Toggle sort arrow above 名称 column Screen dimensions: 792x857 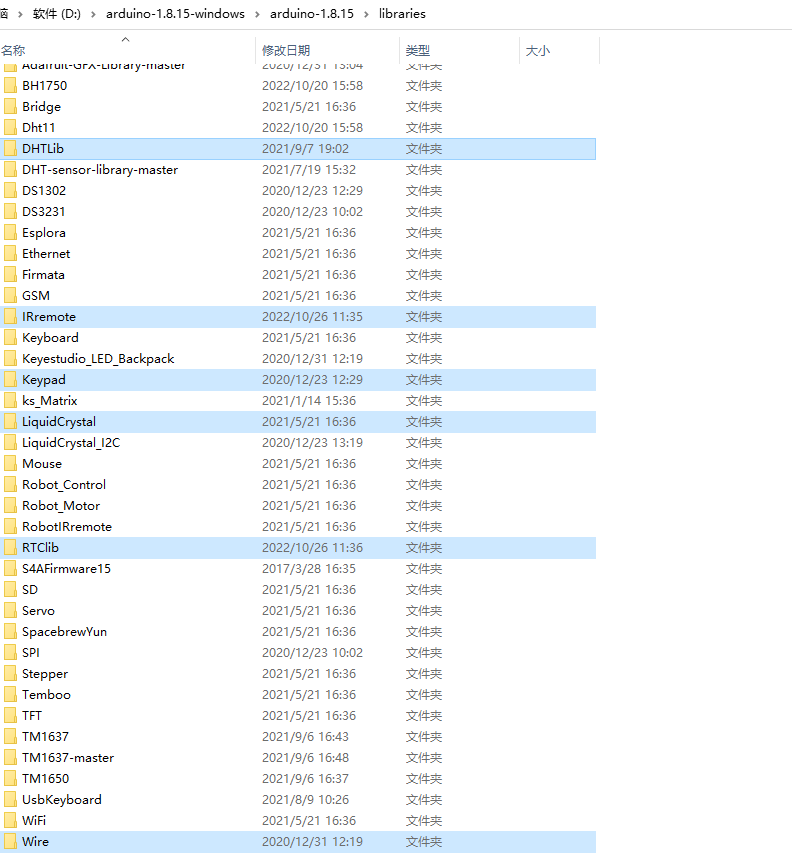[126, 39]
